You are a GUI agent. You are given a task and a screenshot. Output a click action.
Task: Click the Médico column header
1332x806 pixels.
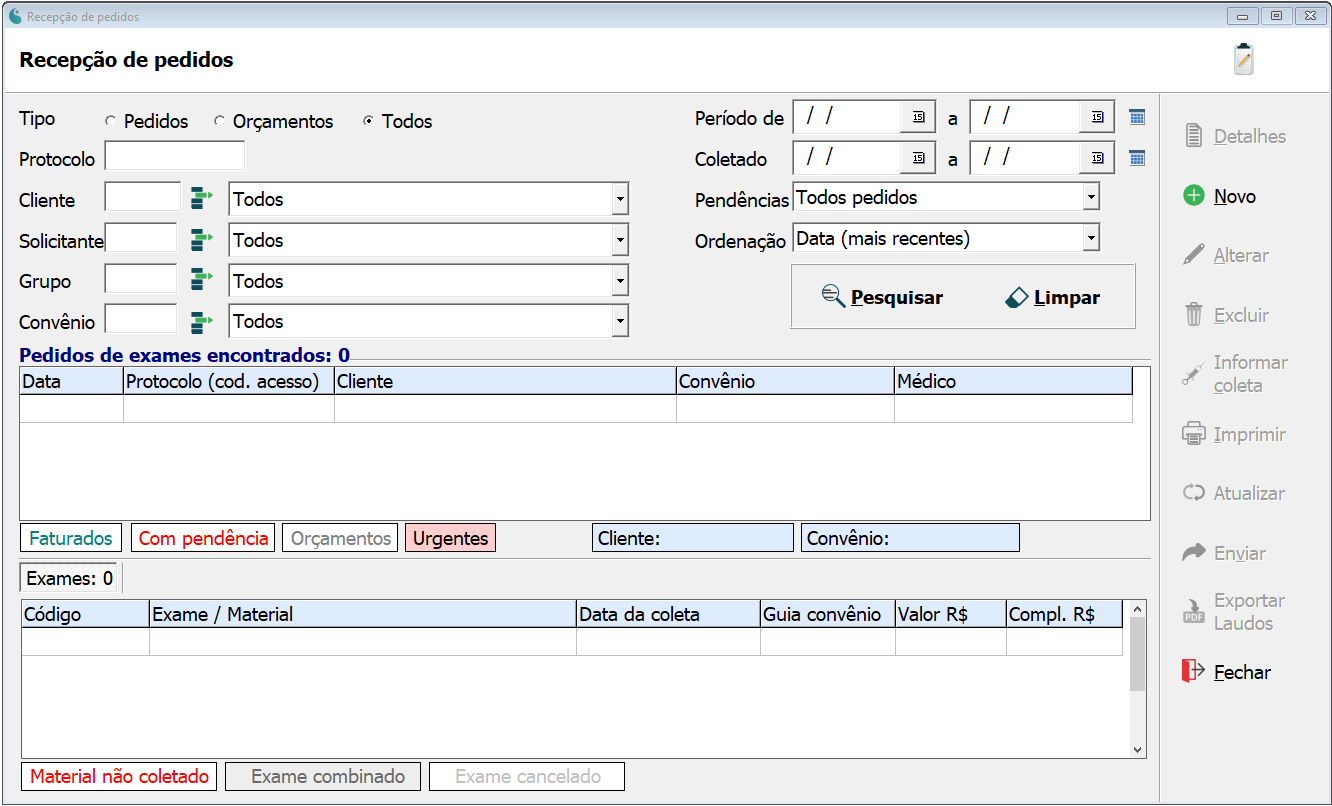1013,381
